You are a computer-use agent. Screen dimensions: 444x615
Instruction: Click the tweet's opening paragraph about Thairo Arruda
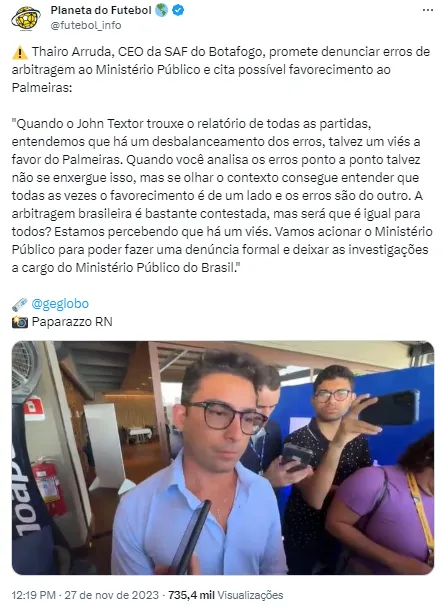(221, 69)
